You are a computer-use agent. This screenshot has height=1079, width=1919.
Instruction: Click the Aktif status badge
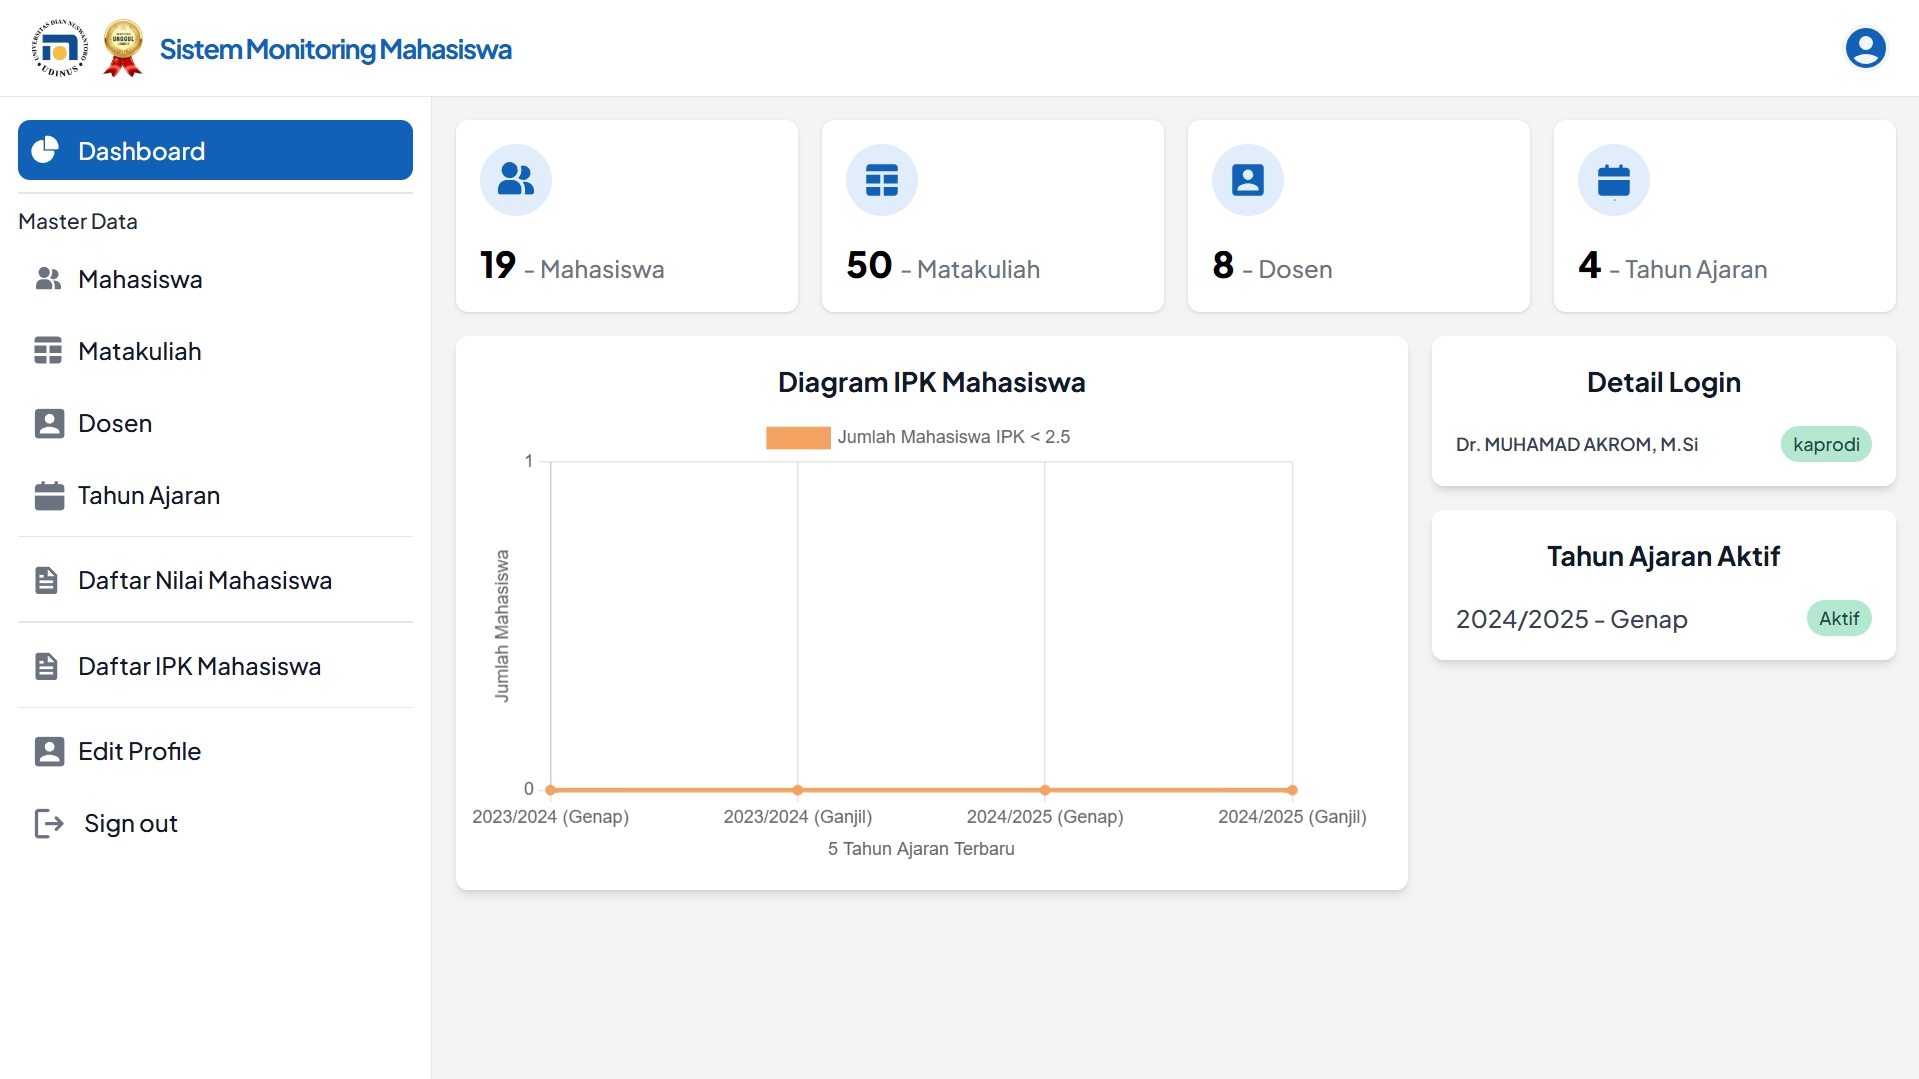click(1840, 618)
